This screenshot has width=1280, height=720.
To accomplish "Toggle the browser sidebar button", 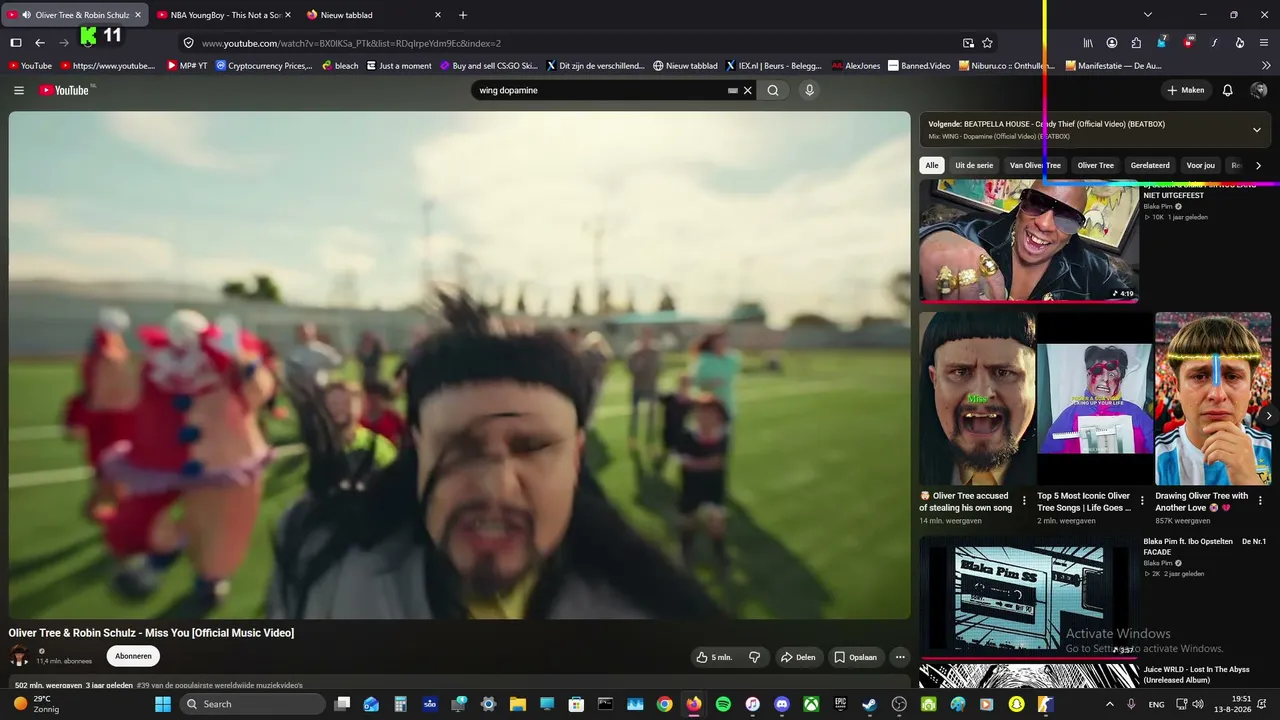I will [16, 43].
